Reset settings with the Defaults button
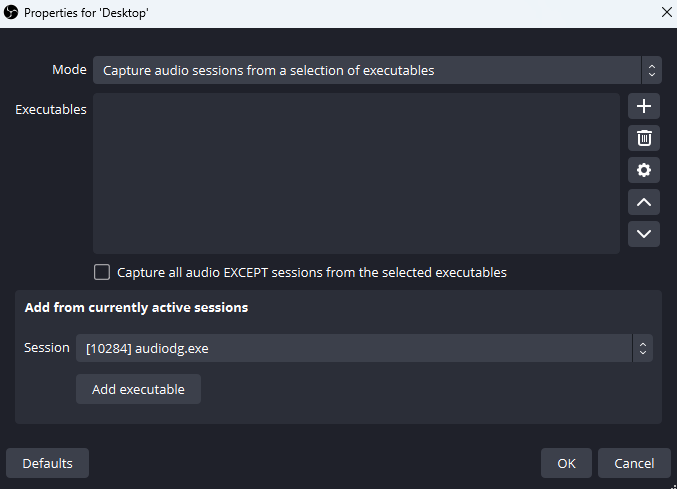 47,463
